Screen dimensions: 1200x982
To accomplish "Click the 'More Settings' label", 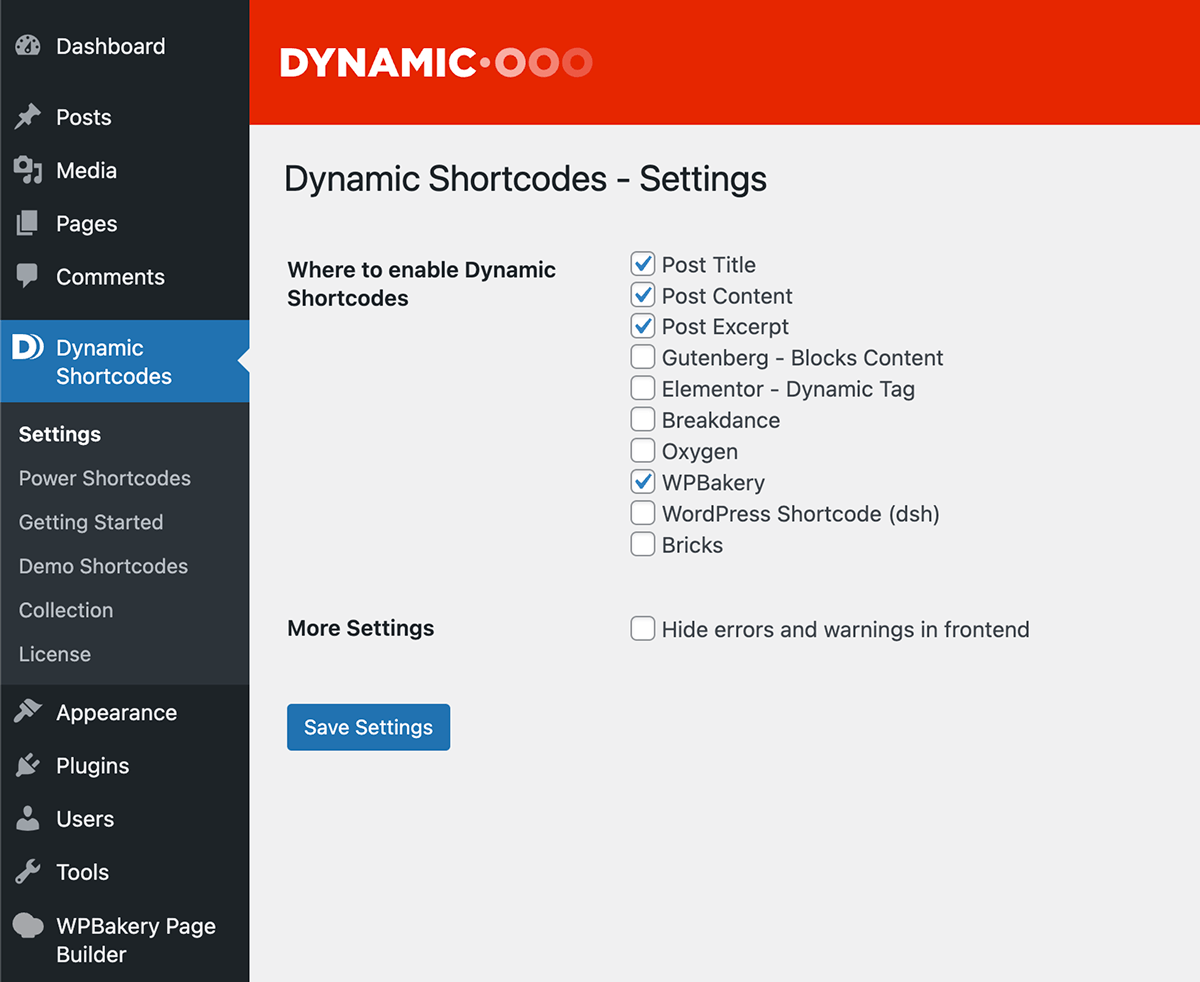I will [x=361, y=628].
